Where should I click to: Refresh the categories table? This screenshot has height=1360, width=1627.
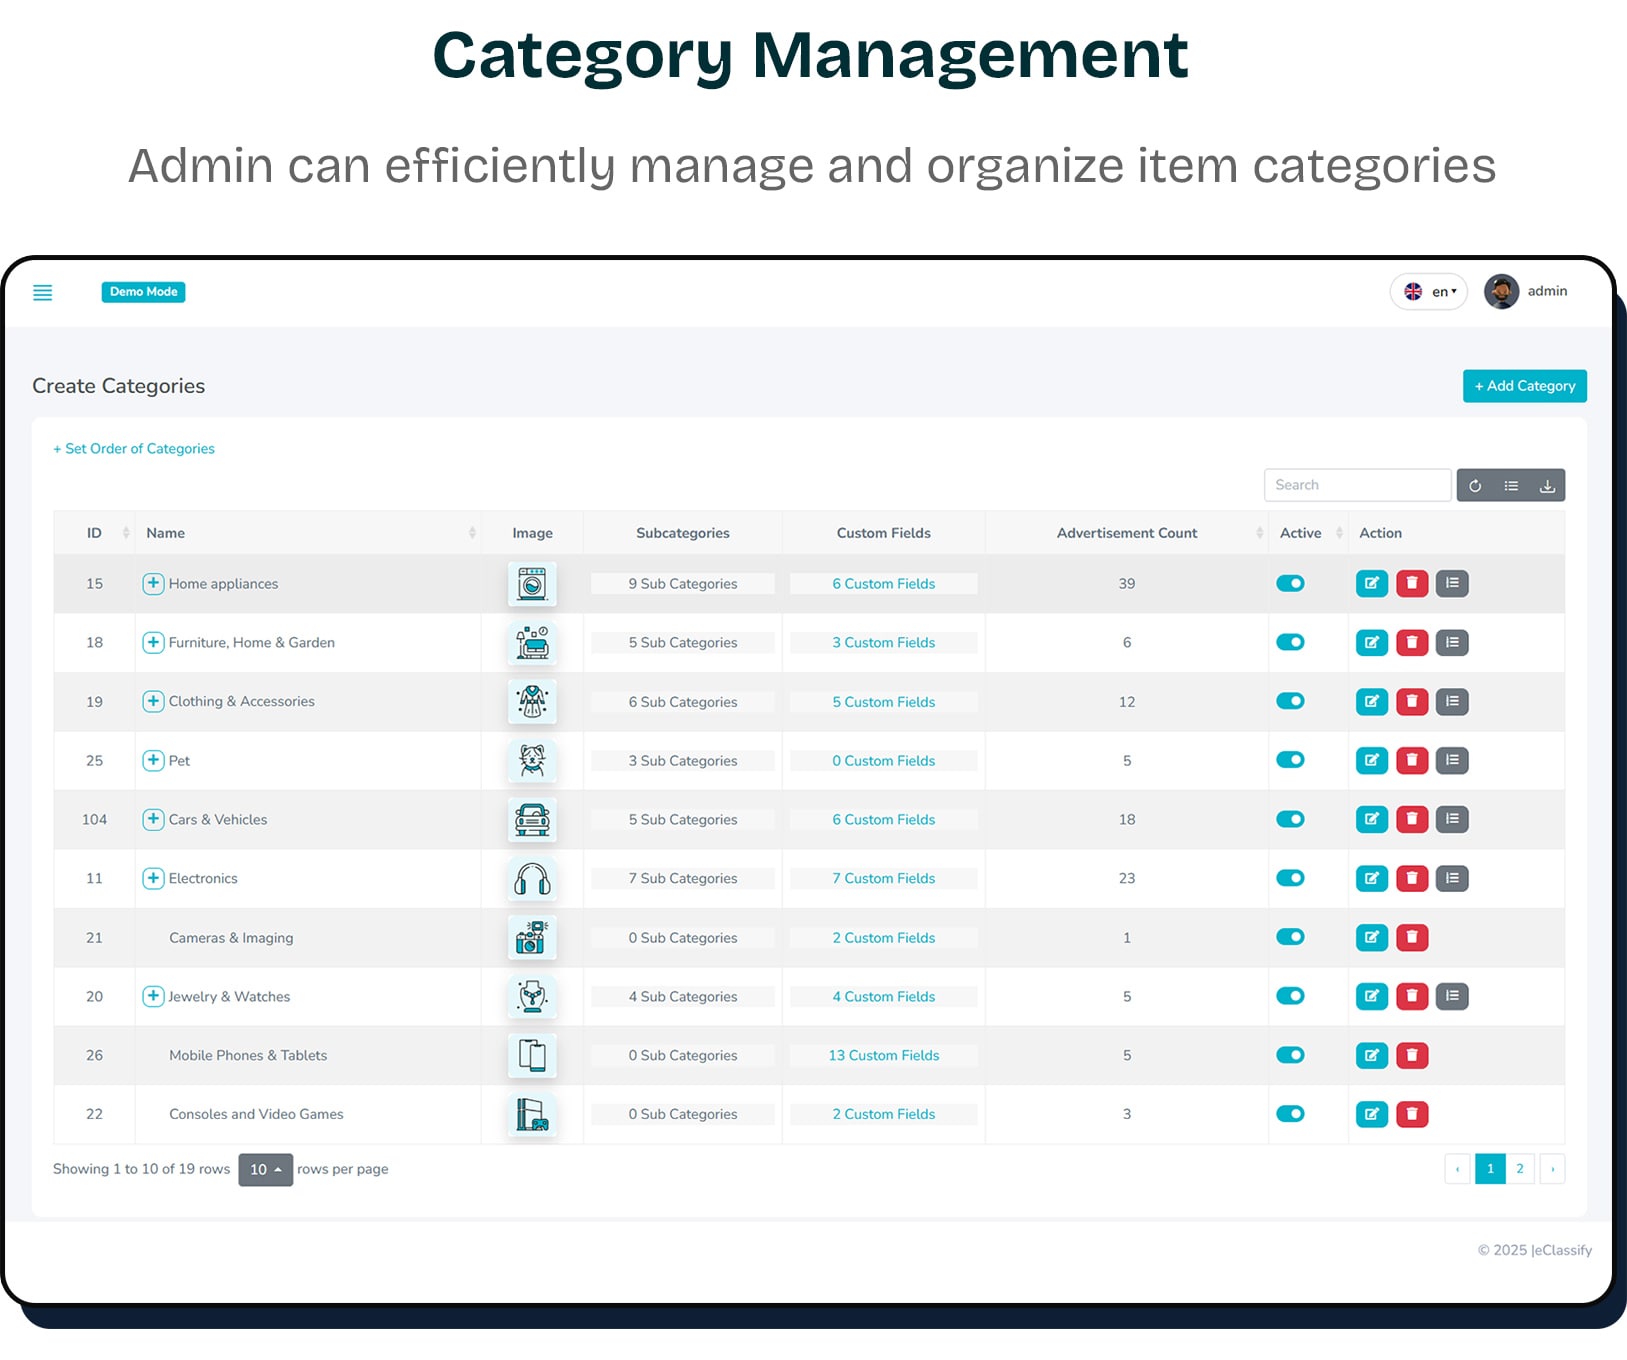1475,485
